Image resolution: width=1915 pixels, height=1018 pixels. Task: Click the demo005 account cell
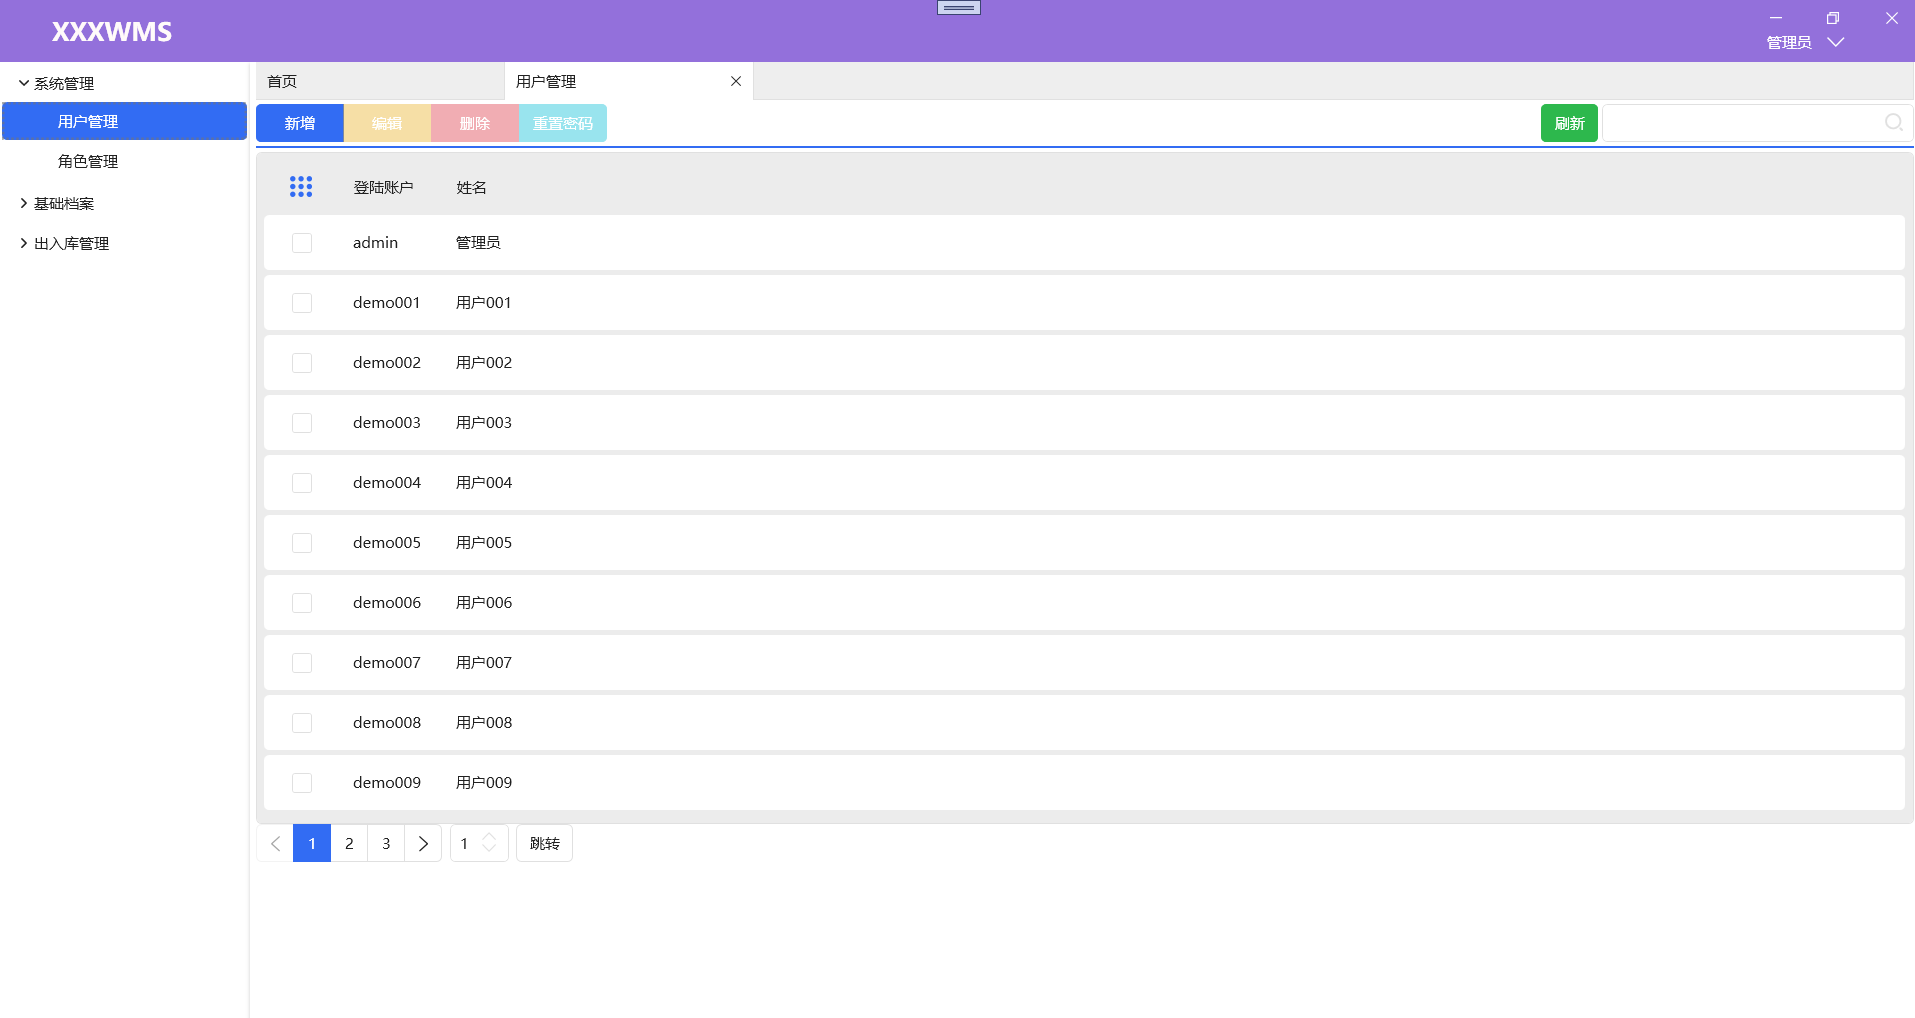[x=386, y=543]
